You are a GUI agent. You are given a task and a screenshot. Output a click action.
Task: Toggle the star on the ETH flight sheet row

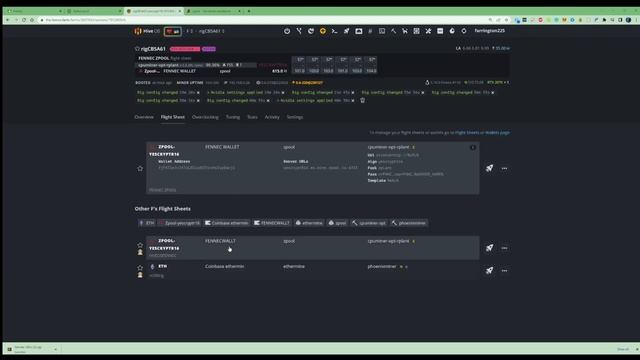coord(140,267)
